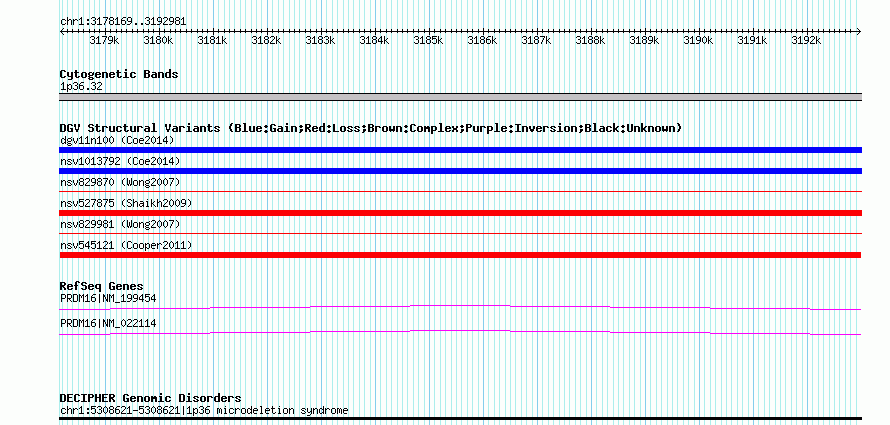Viewport: 890px width, 425px height.
Task: Click the thin red nsv829870 loss line
Action: coord(460,192)
